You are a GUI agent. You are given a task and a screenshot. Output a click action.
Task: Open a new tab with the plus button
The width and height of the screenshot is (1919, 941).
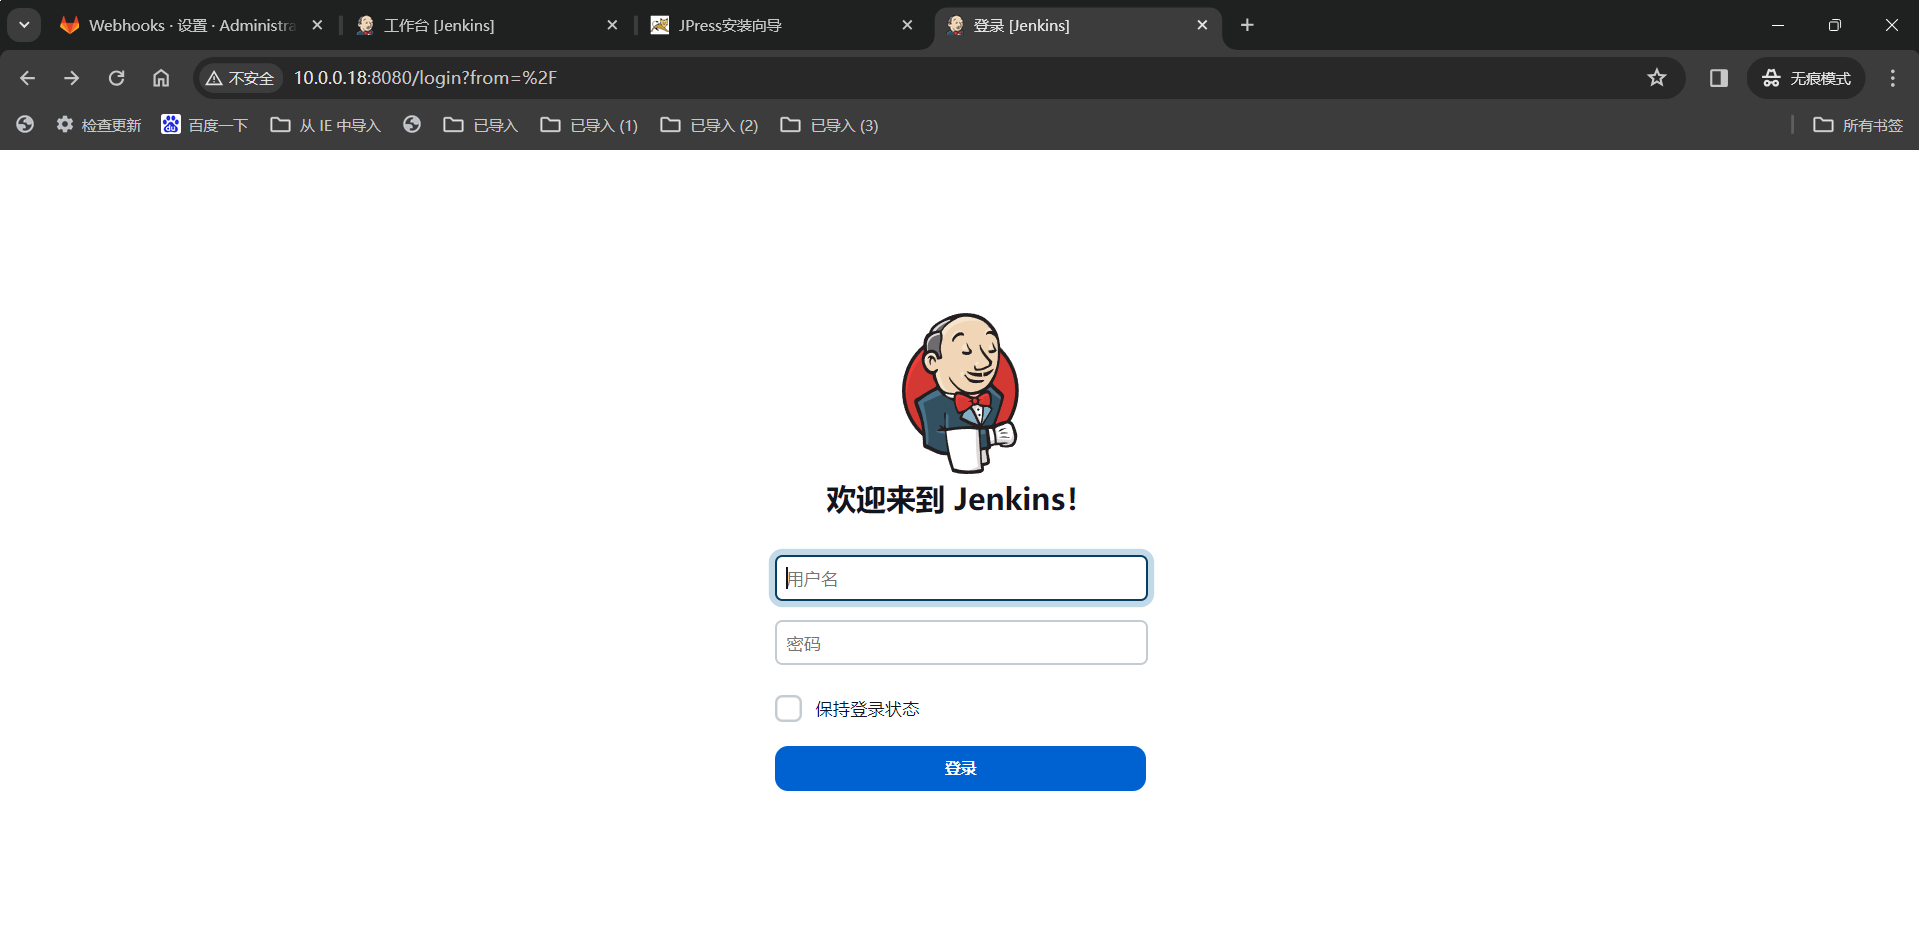tap(1247, 25)
